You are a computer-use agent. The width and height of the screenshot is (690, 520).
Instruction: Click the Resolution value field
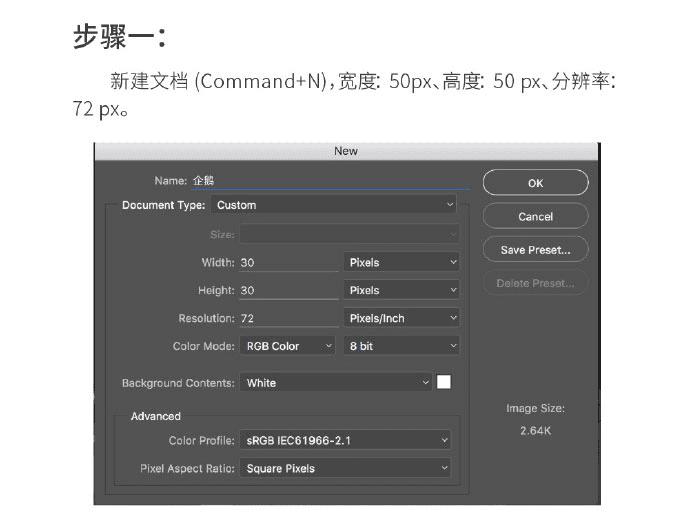289,318
